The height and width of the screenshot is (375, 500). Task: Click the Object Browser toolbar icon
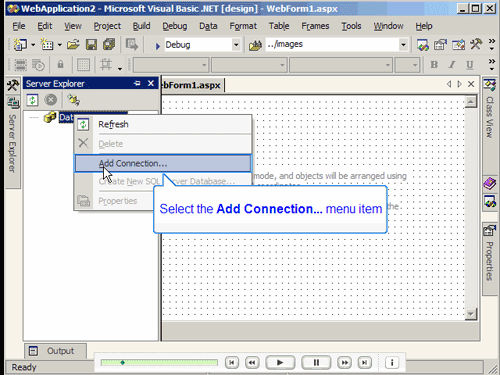click(458, 45)
